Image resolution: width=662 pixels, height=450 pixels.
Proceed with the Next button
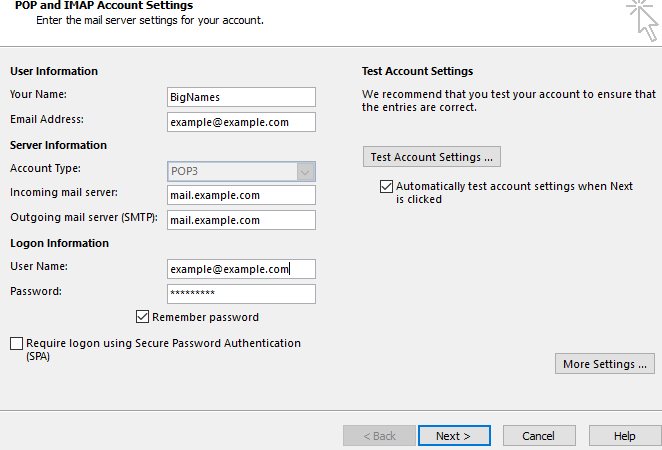[455, 436]
